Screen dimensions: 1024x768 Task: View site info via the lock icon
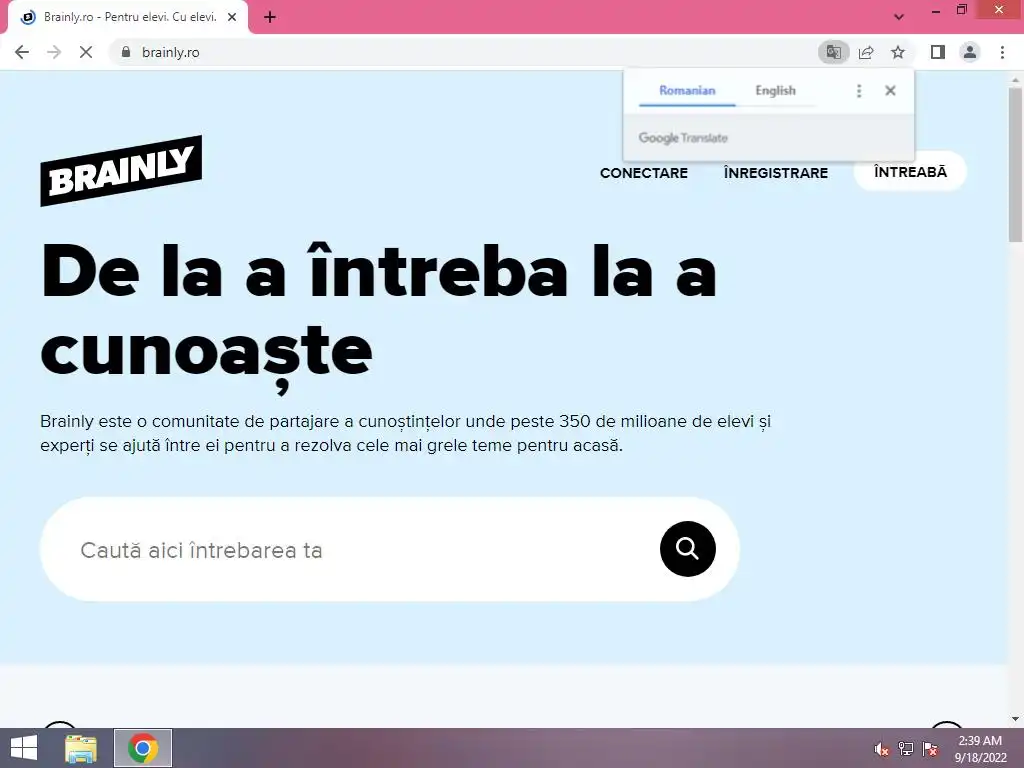pos(126,52)
